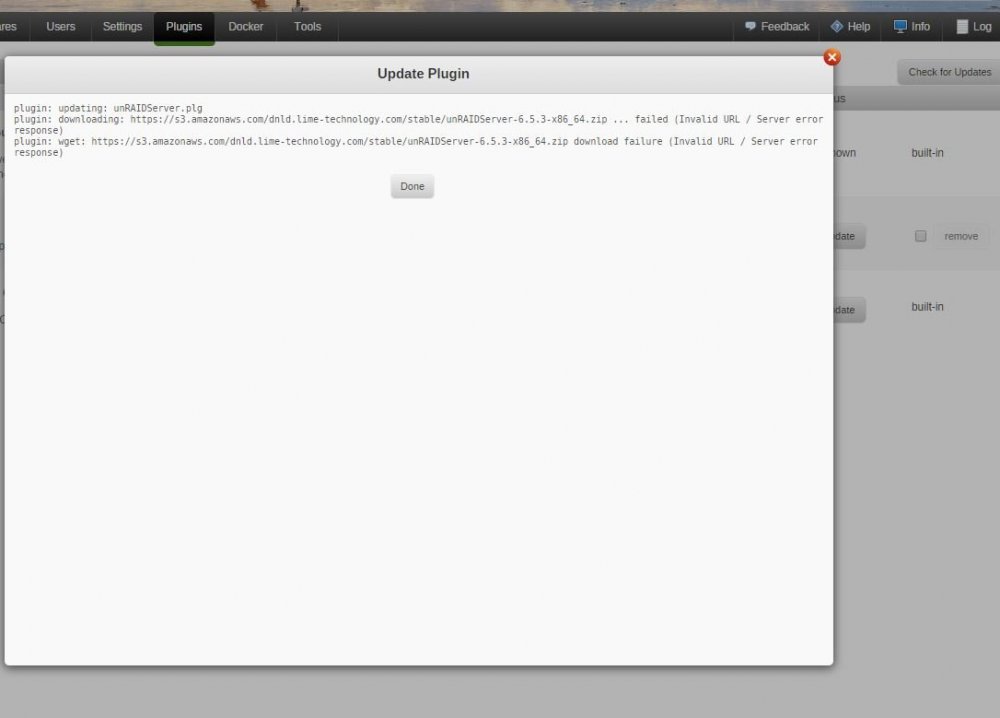Open the Help link

[858, 27]
